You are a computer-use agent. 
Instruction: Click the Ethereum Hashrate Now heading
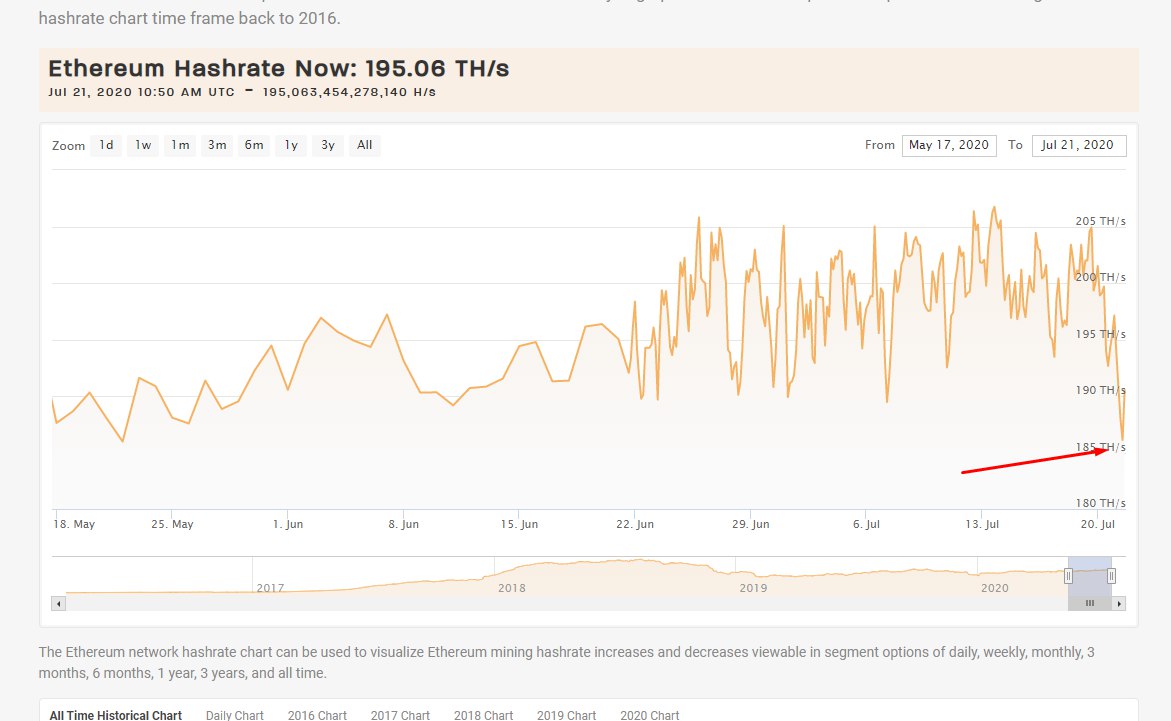[x=279, y=69]
